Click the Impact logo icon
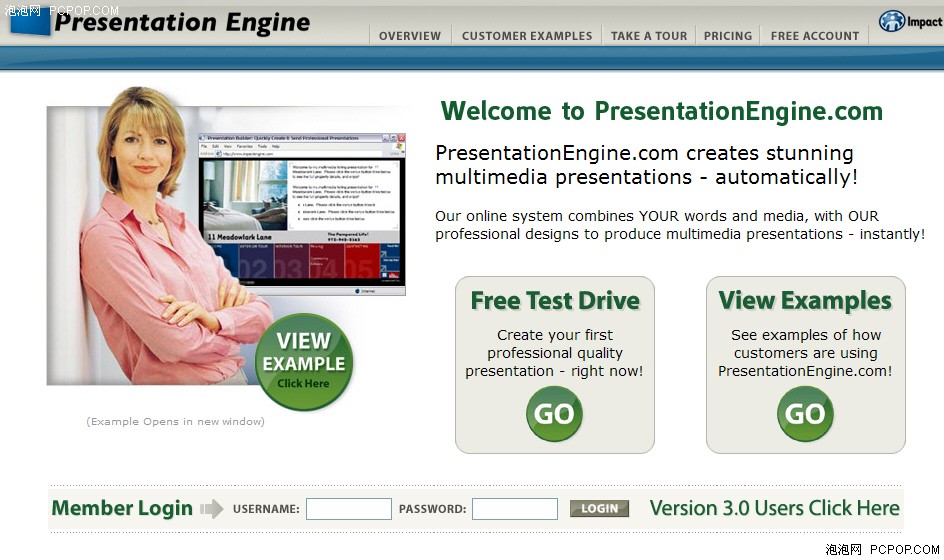Viewport: 944px width, 560px height. click(x=892, y=21)
